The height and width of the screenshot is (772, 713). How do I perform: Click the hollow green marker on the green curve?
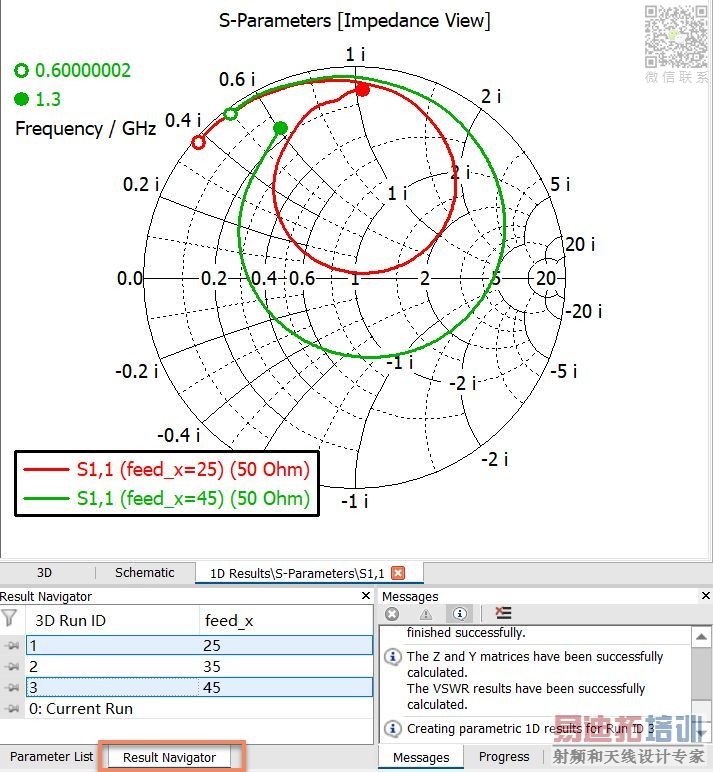tap(230, 114)
